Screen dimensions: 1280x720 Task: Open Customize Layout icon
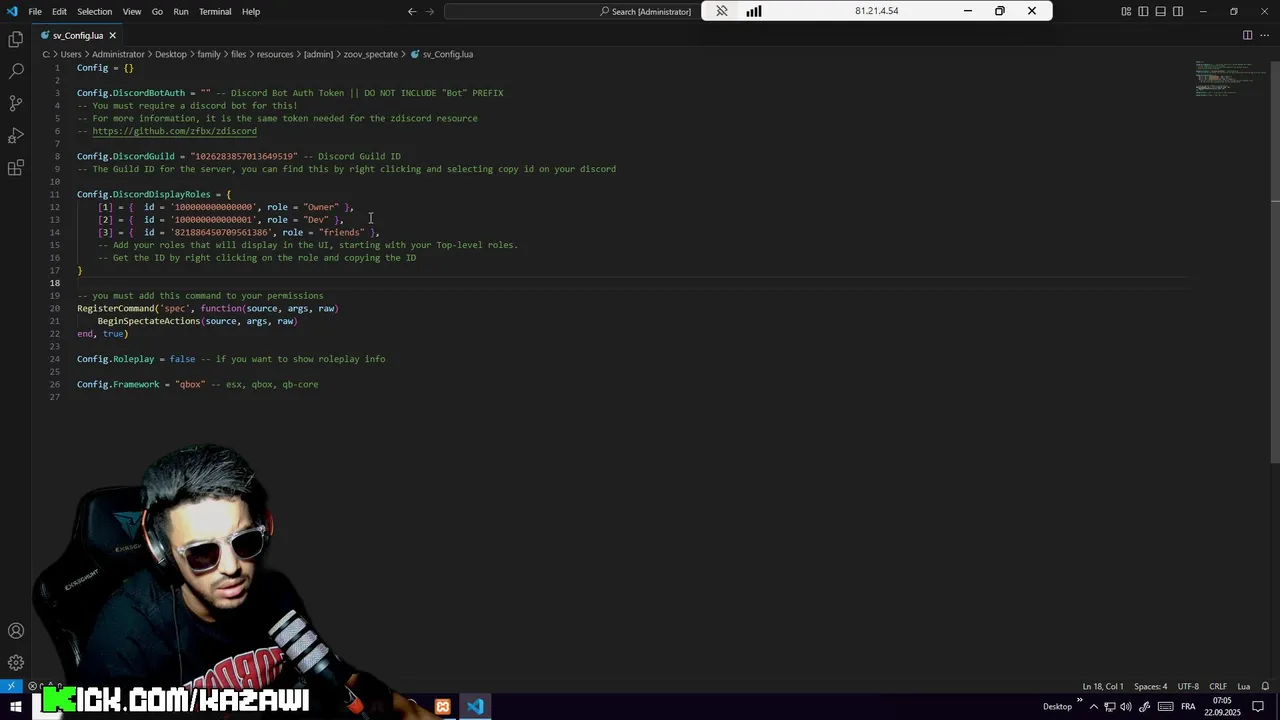[1126, 11]
